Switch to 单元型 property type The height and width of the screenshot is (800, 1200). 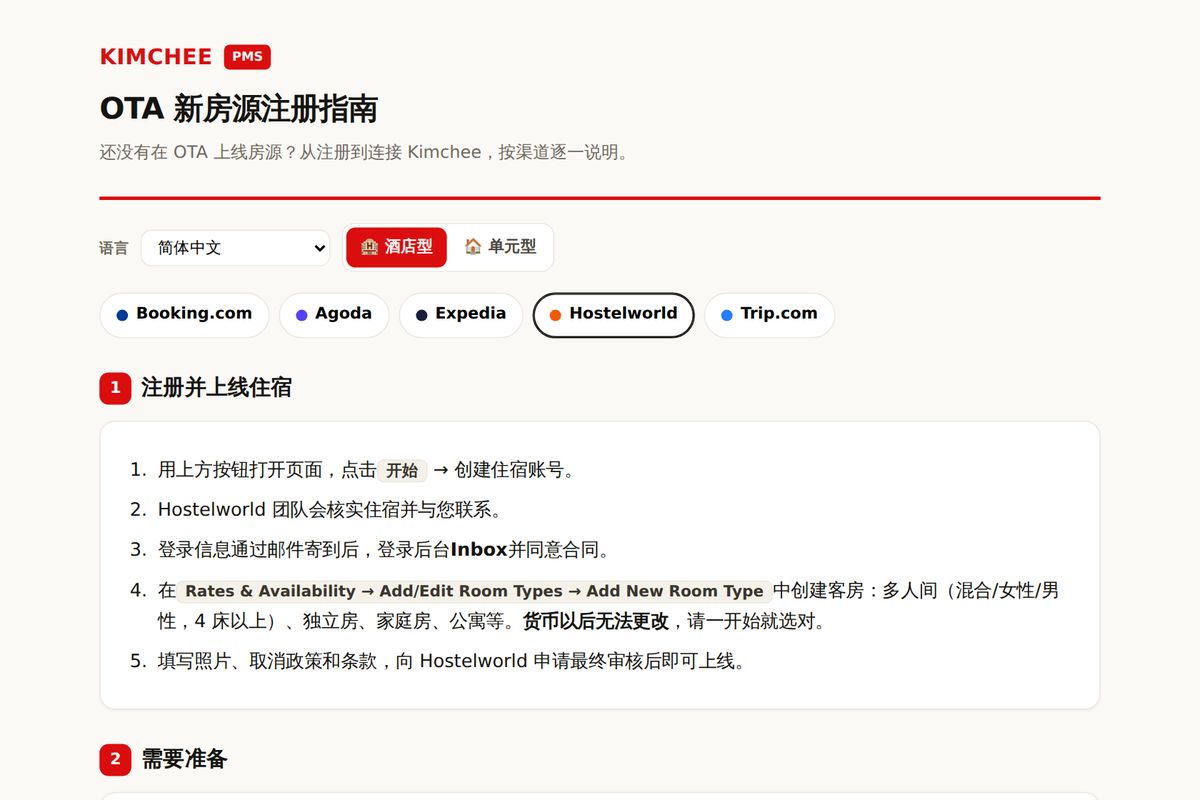[499, 247]
